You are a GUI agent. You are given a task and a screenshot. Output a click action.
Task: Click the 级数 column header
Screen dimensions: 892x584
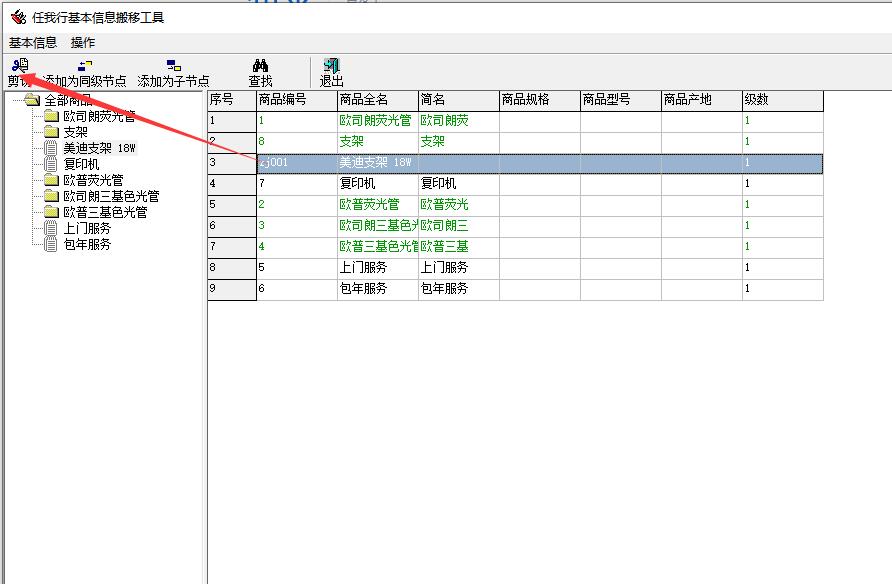[x=783, y=101]
